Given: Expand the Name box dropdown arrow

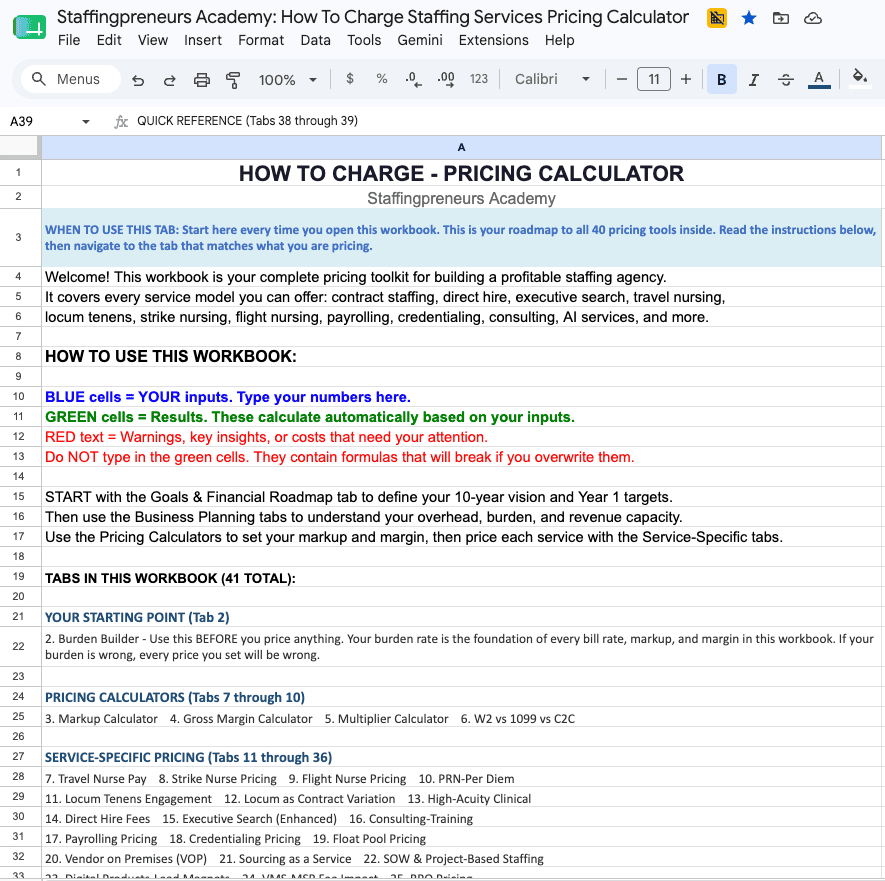Looking at the screenshot, I should click(x=86, y=121).
